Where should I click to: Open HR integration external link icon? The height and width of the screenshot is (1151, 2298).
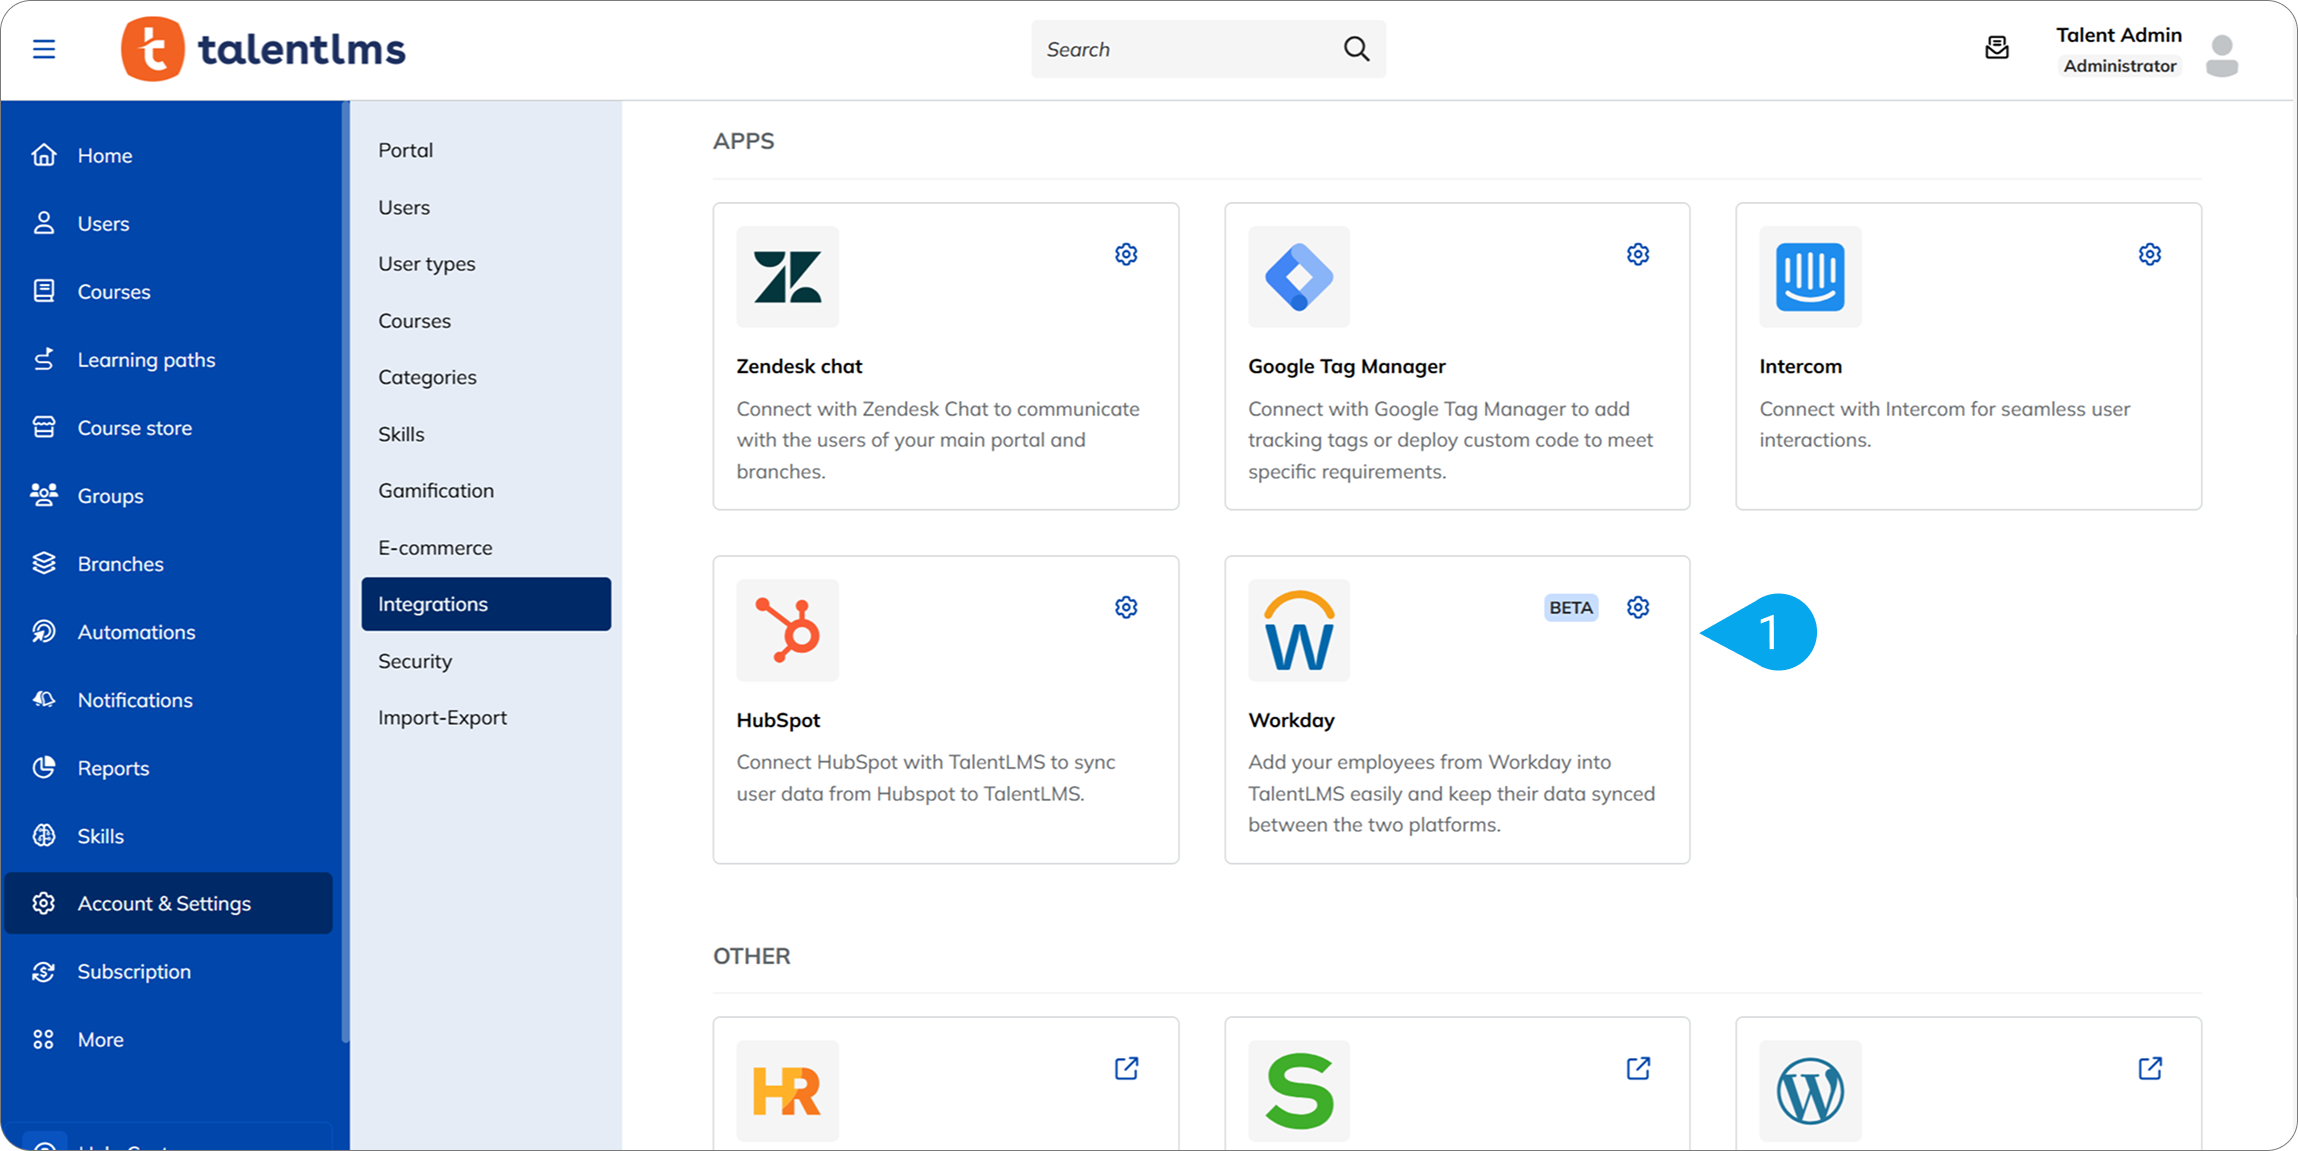[x=1126, y=1068]
